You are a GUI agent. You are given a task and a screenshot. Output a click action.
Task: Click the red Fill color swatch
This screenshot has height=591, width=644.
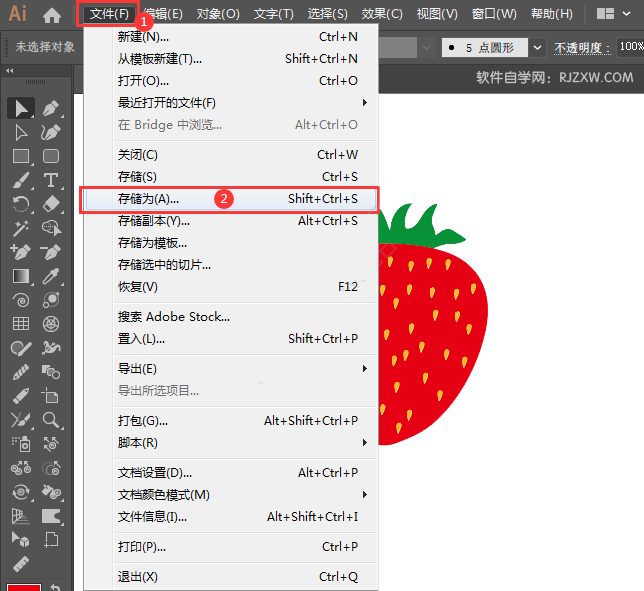(x=24, y=587)
